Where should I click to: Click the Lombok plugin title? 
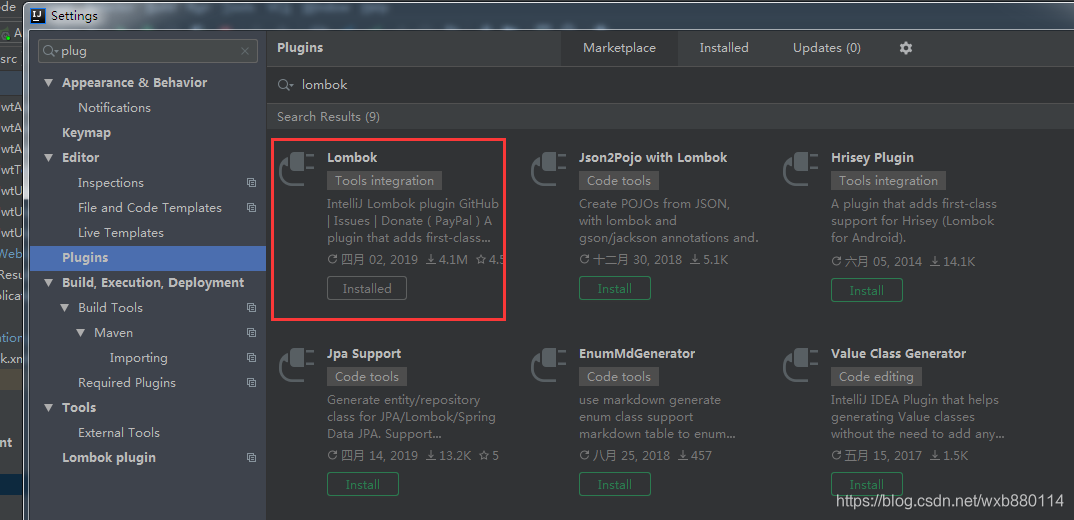[x=352, y=158]
